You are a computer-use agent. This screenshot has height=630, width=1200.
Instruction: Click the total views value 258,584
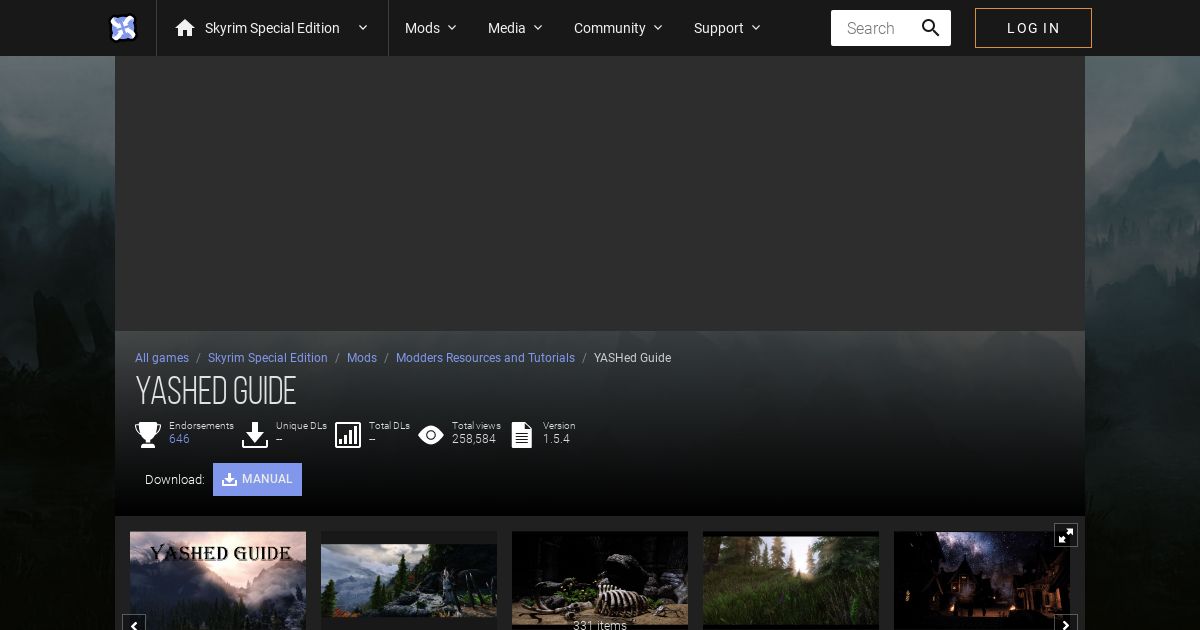(474, 439)
